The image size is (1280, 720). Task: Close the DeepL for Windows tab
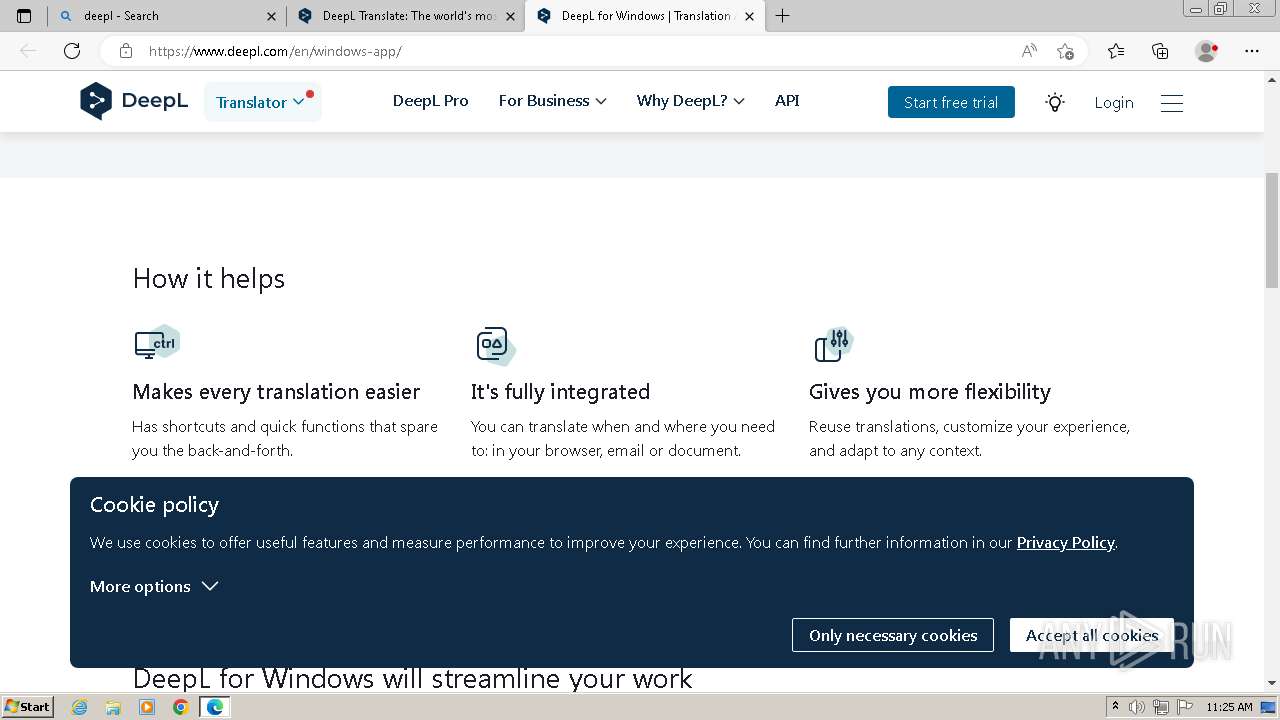click(749, 16)
